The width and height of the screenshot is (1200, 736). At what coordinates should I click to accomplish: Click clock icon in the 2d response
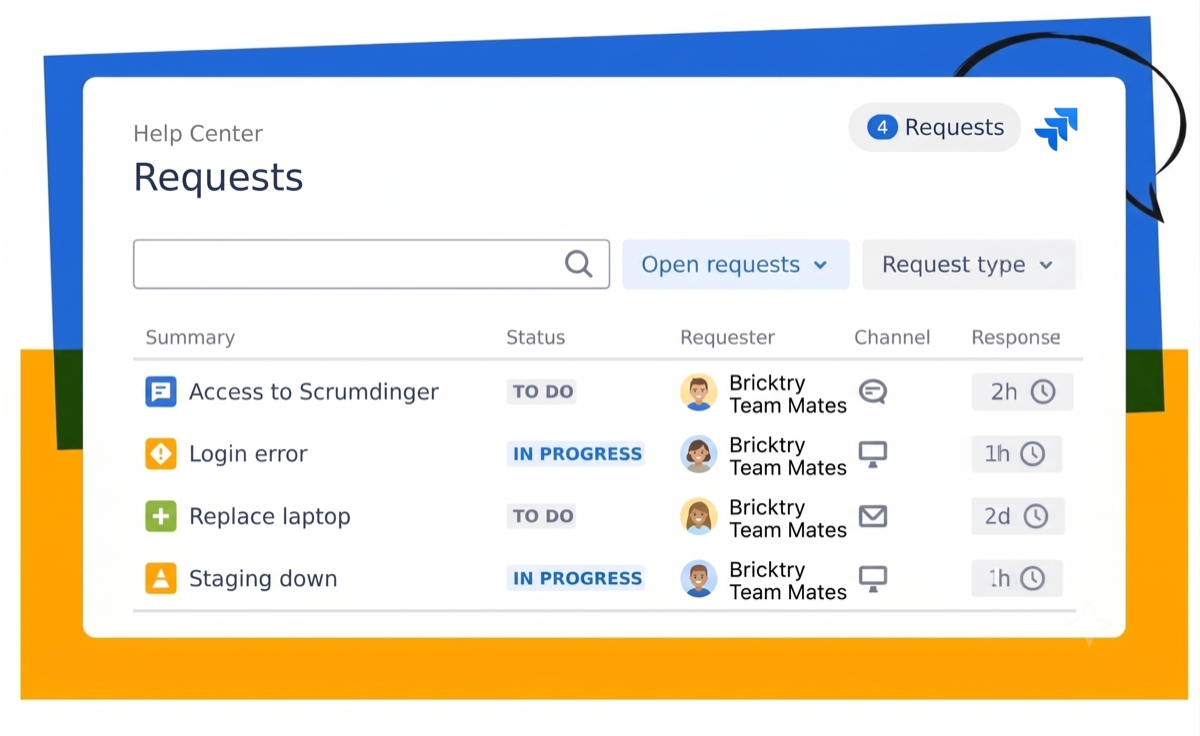pos(1036,516)
